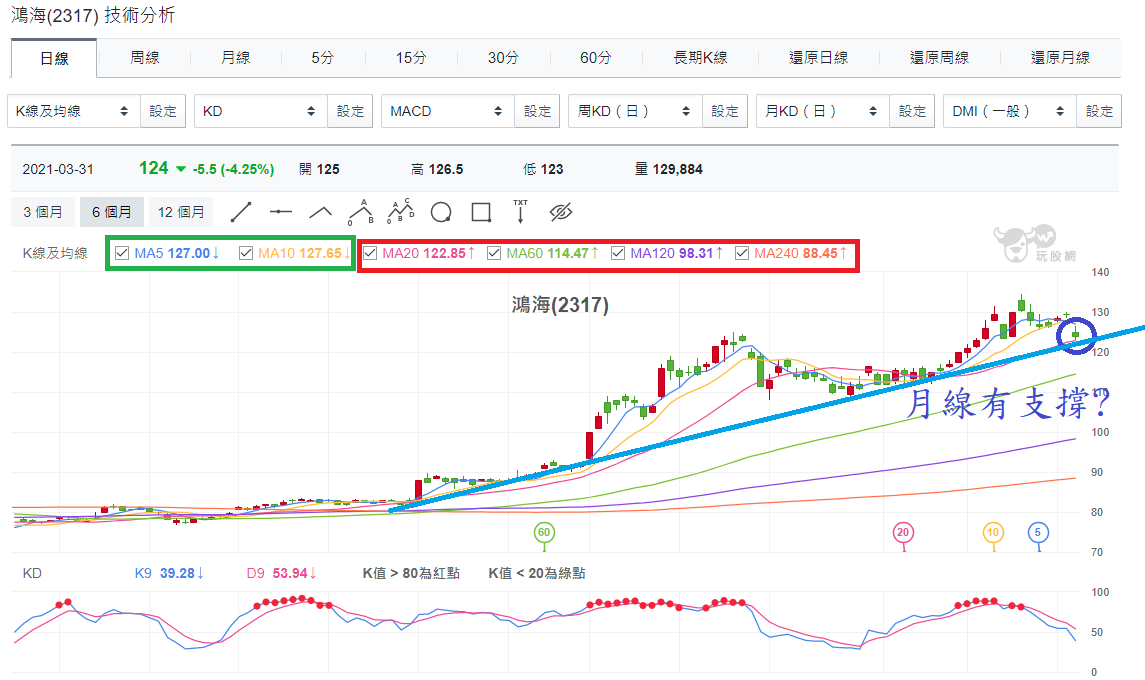Open the DMI（一般） indicator dropdown
The height and width of the screenshot is (680, 1145).
(x=1009, y=111)
